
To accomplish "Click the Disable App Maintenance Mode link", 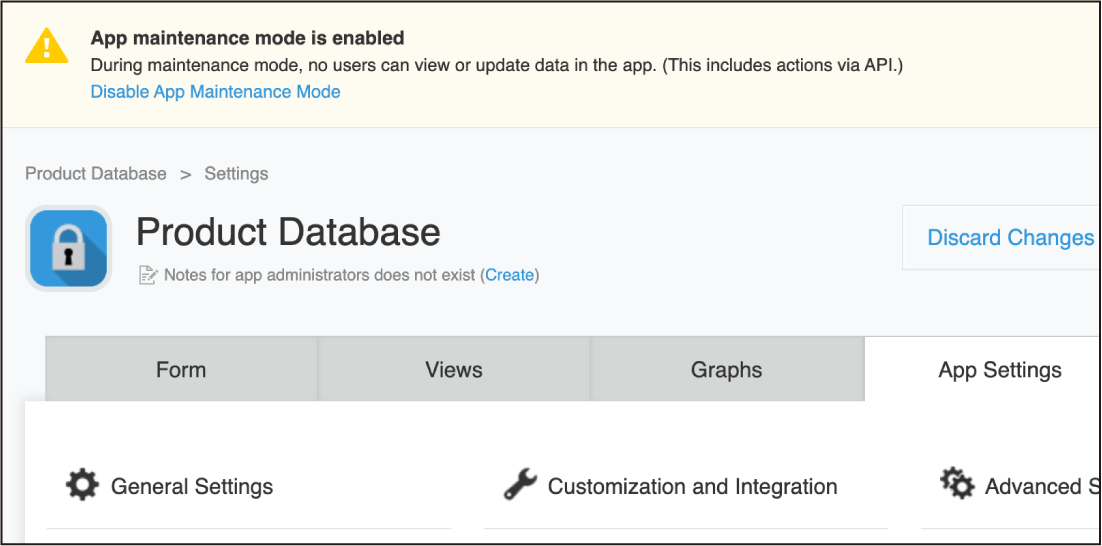I will [215, 92].
